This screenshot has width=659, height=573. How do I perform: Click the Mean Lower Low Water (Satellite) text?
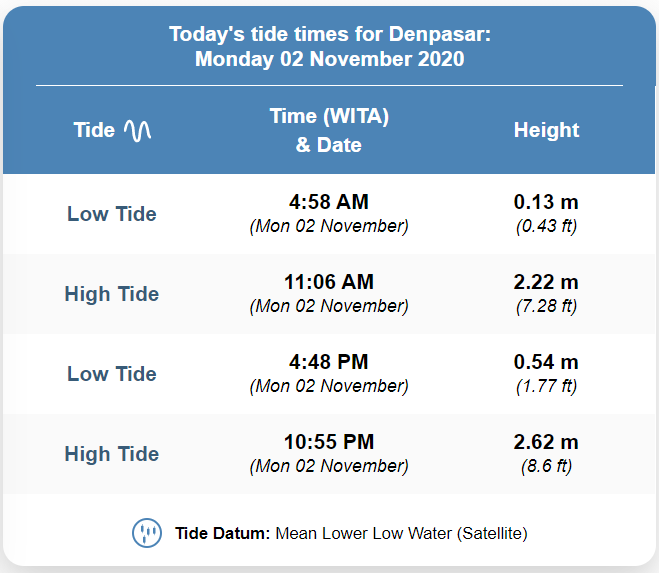coord(401,533)
